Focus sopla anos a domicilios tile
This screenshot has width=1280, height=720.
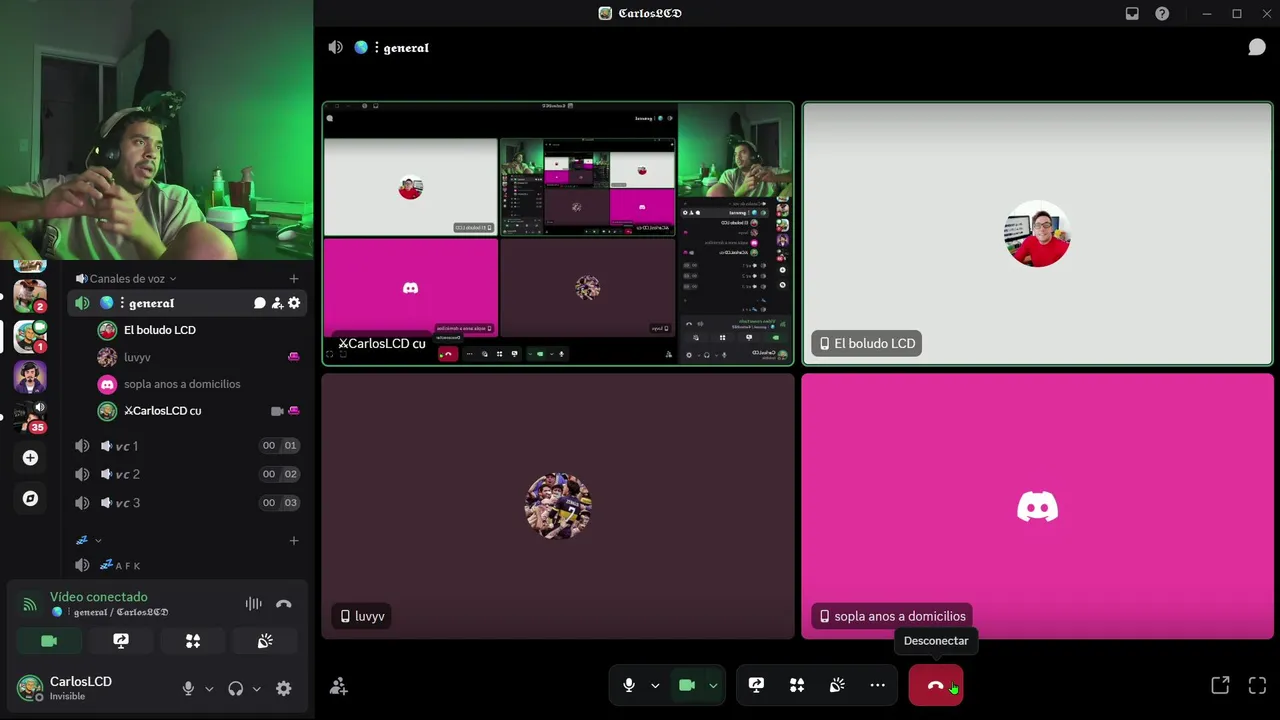[x=1037, y=506]
